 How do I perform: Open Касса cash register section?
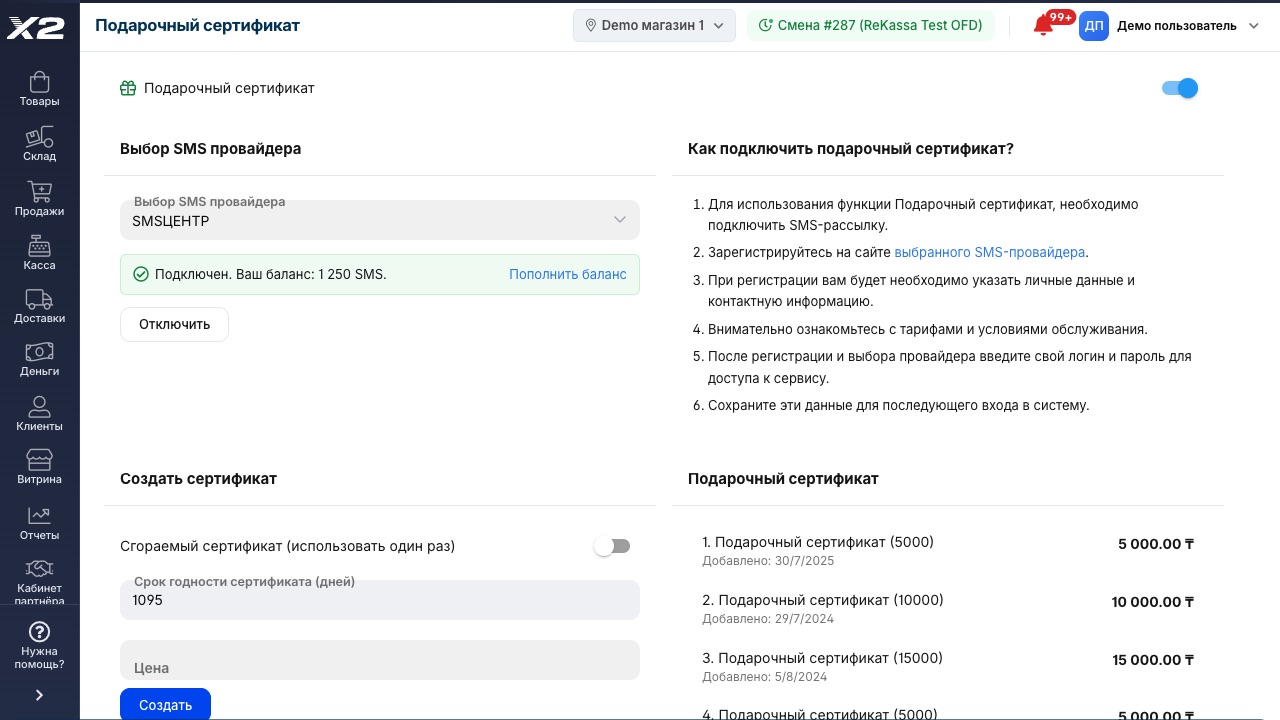click(x=39, y=253)
